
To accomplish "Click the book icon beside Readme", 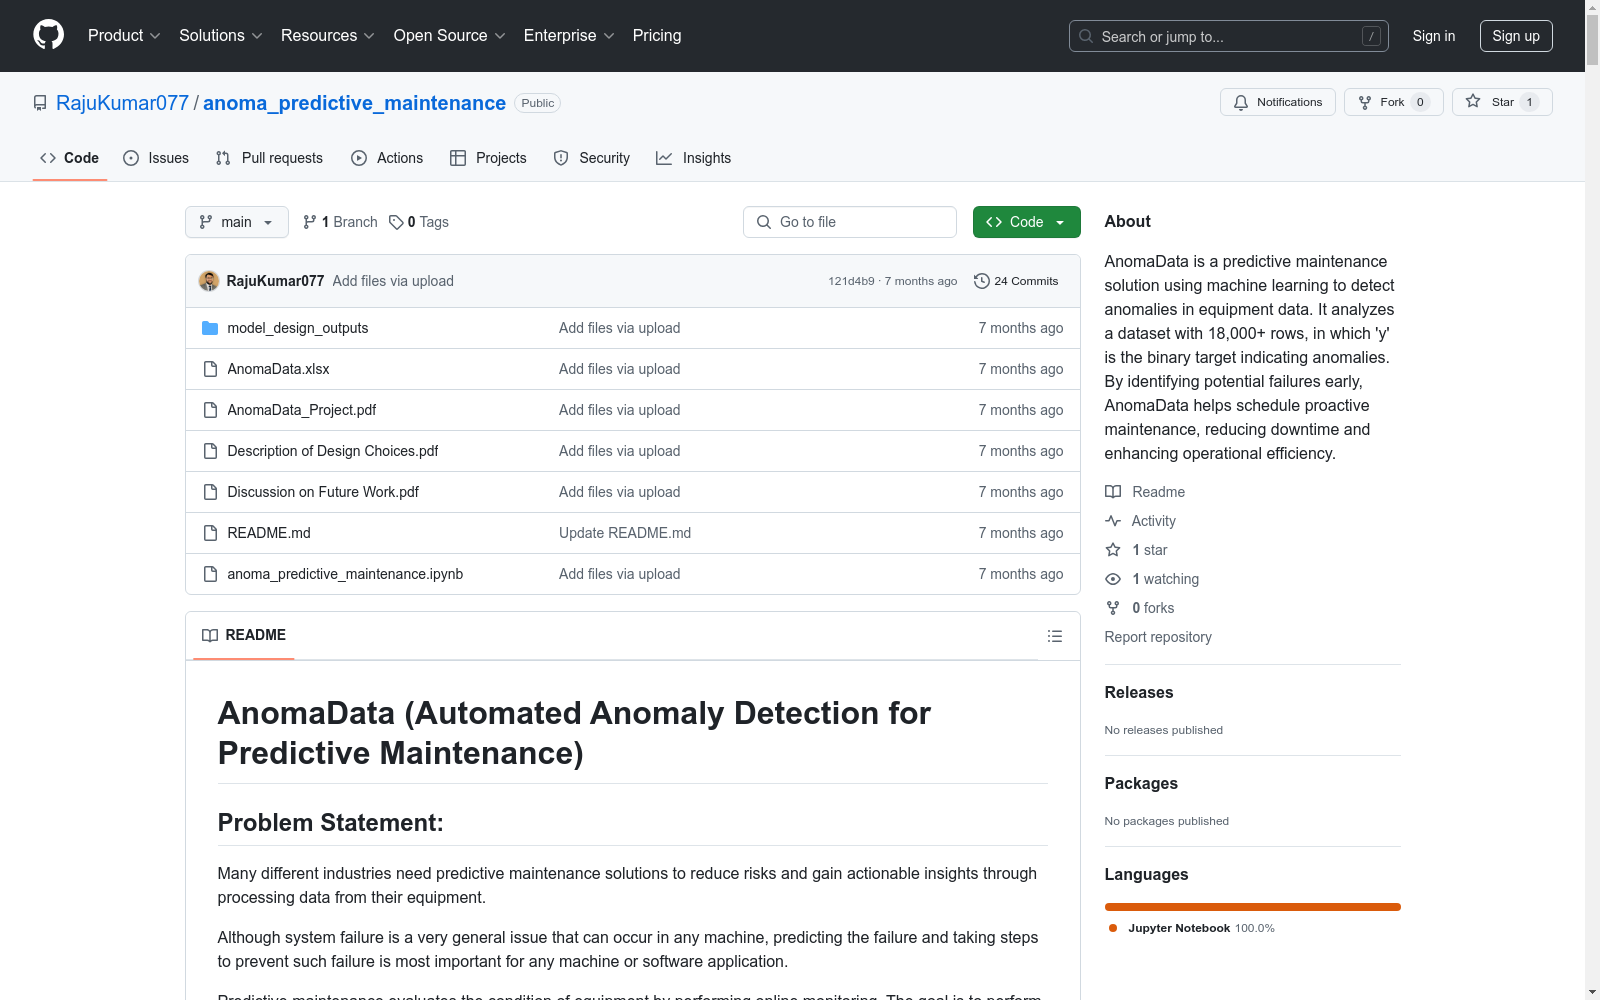I will point(1113,492).
